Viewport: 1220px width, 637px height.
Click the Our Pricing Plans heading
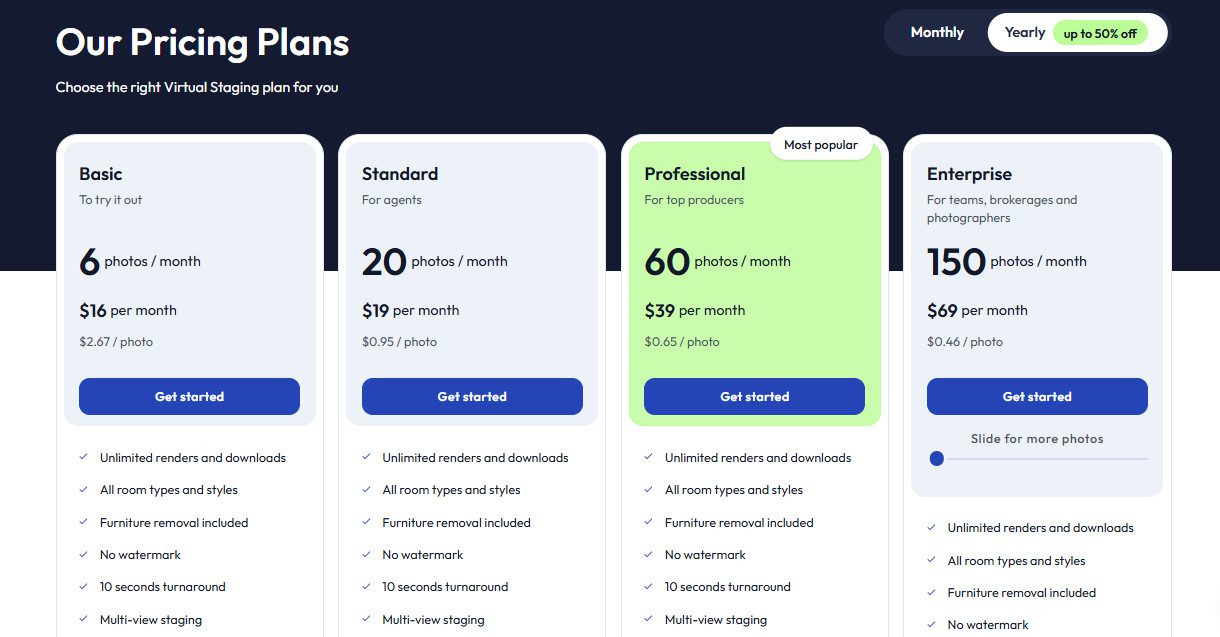(x=202, y=42)
